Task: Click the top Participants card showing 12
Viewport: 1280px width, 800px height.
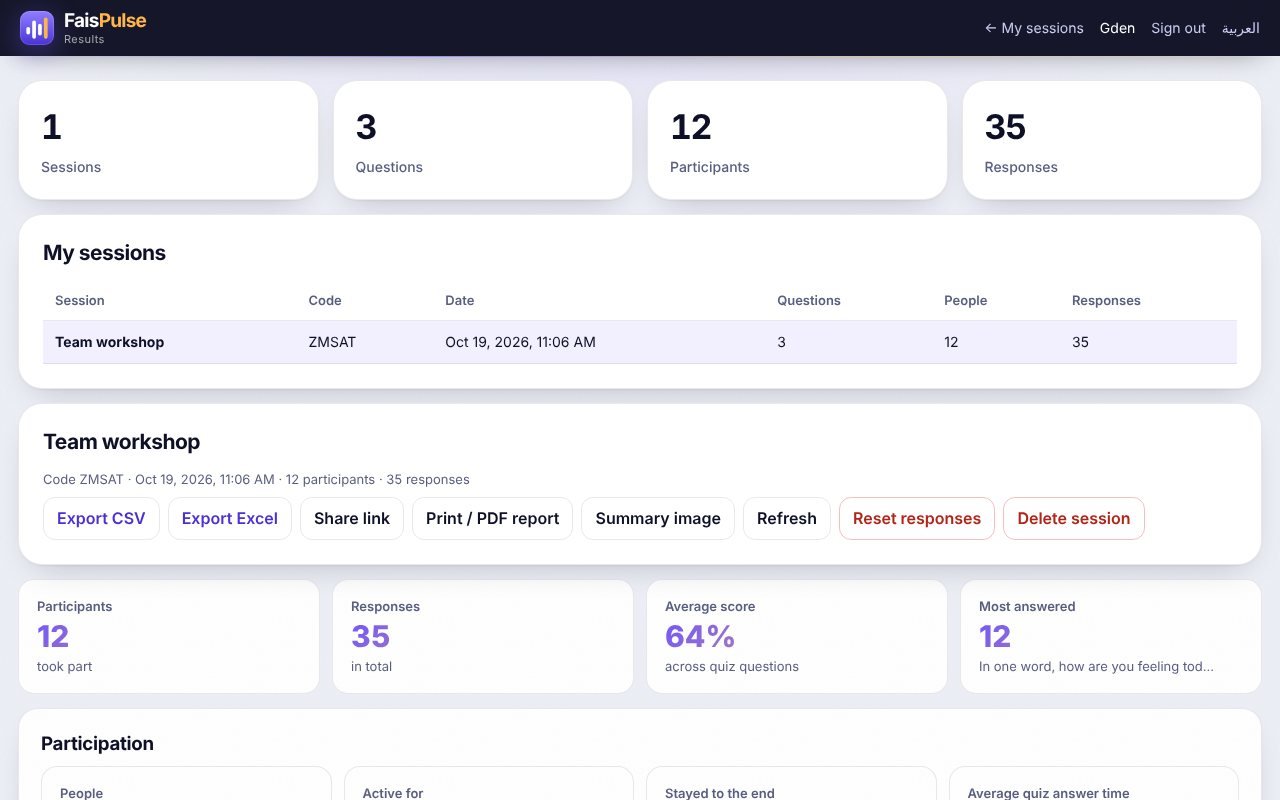Action: click(x=797, y=140)
